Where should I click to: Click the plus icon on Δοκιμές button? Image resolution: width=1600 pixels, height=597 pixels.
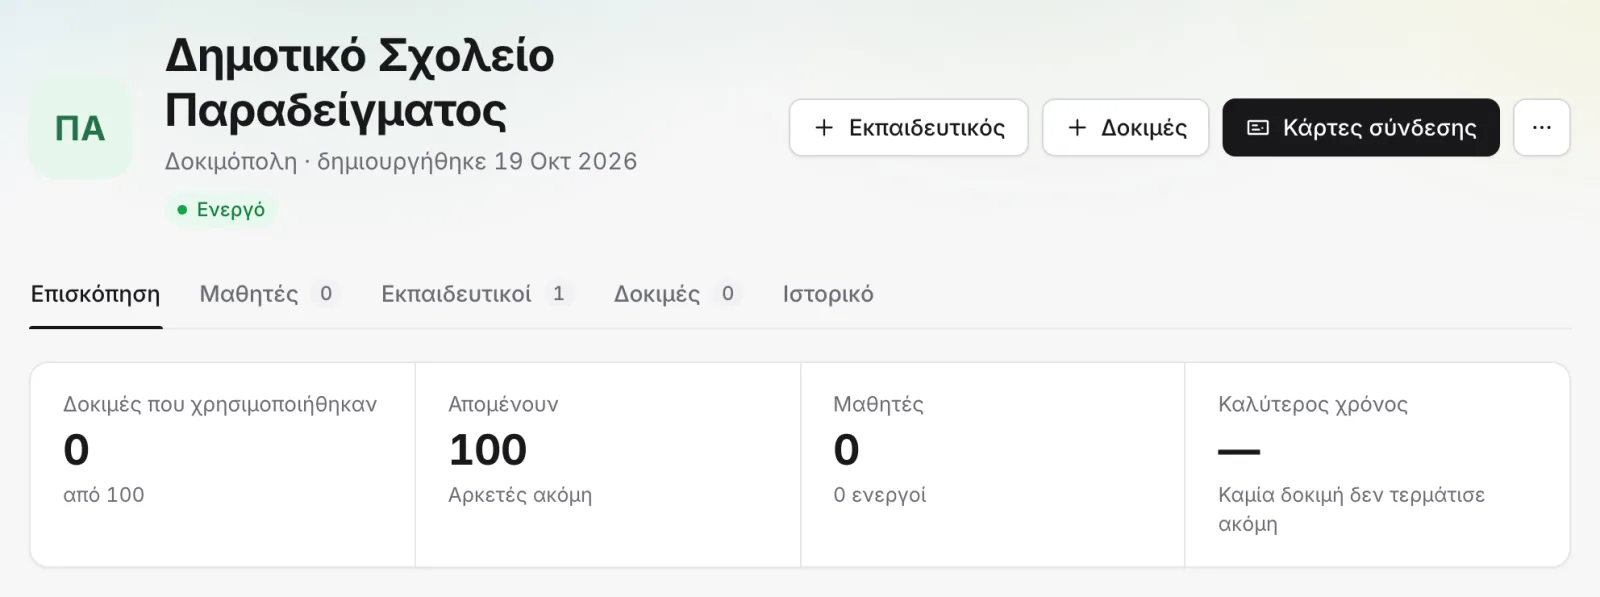[1077, 128]
